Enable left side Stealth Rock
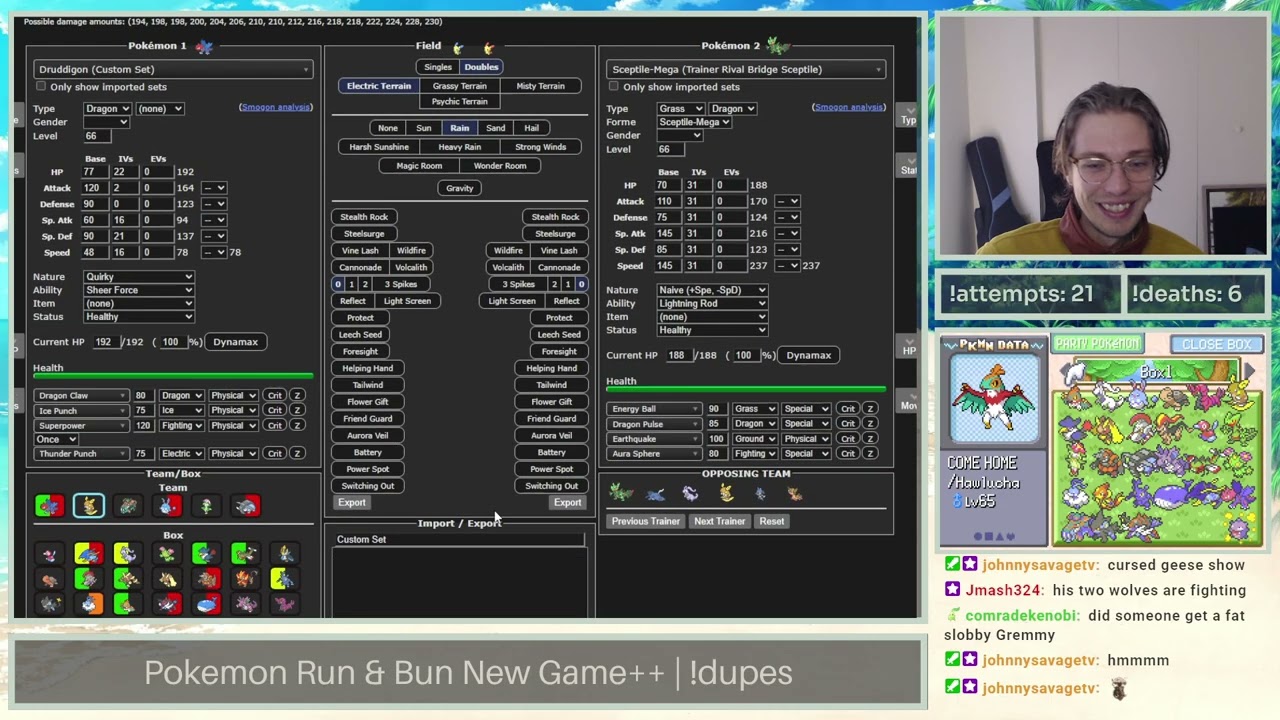Viewport: 1280px width, 720px height. [x=364, y=217]
